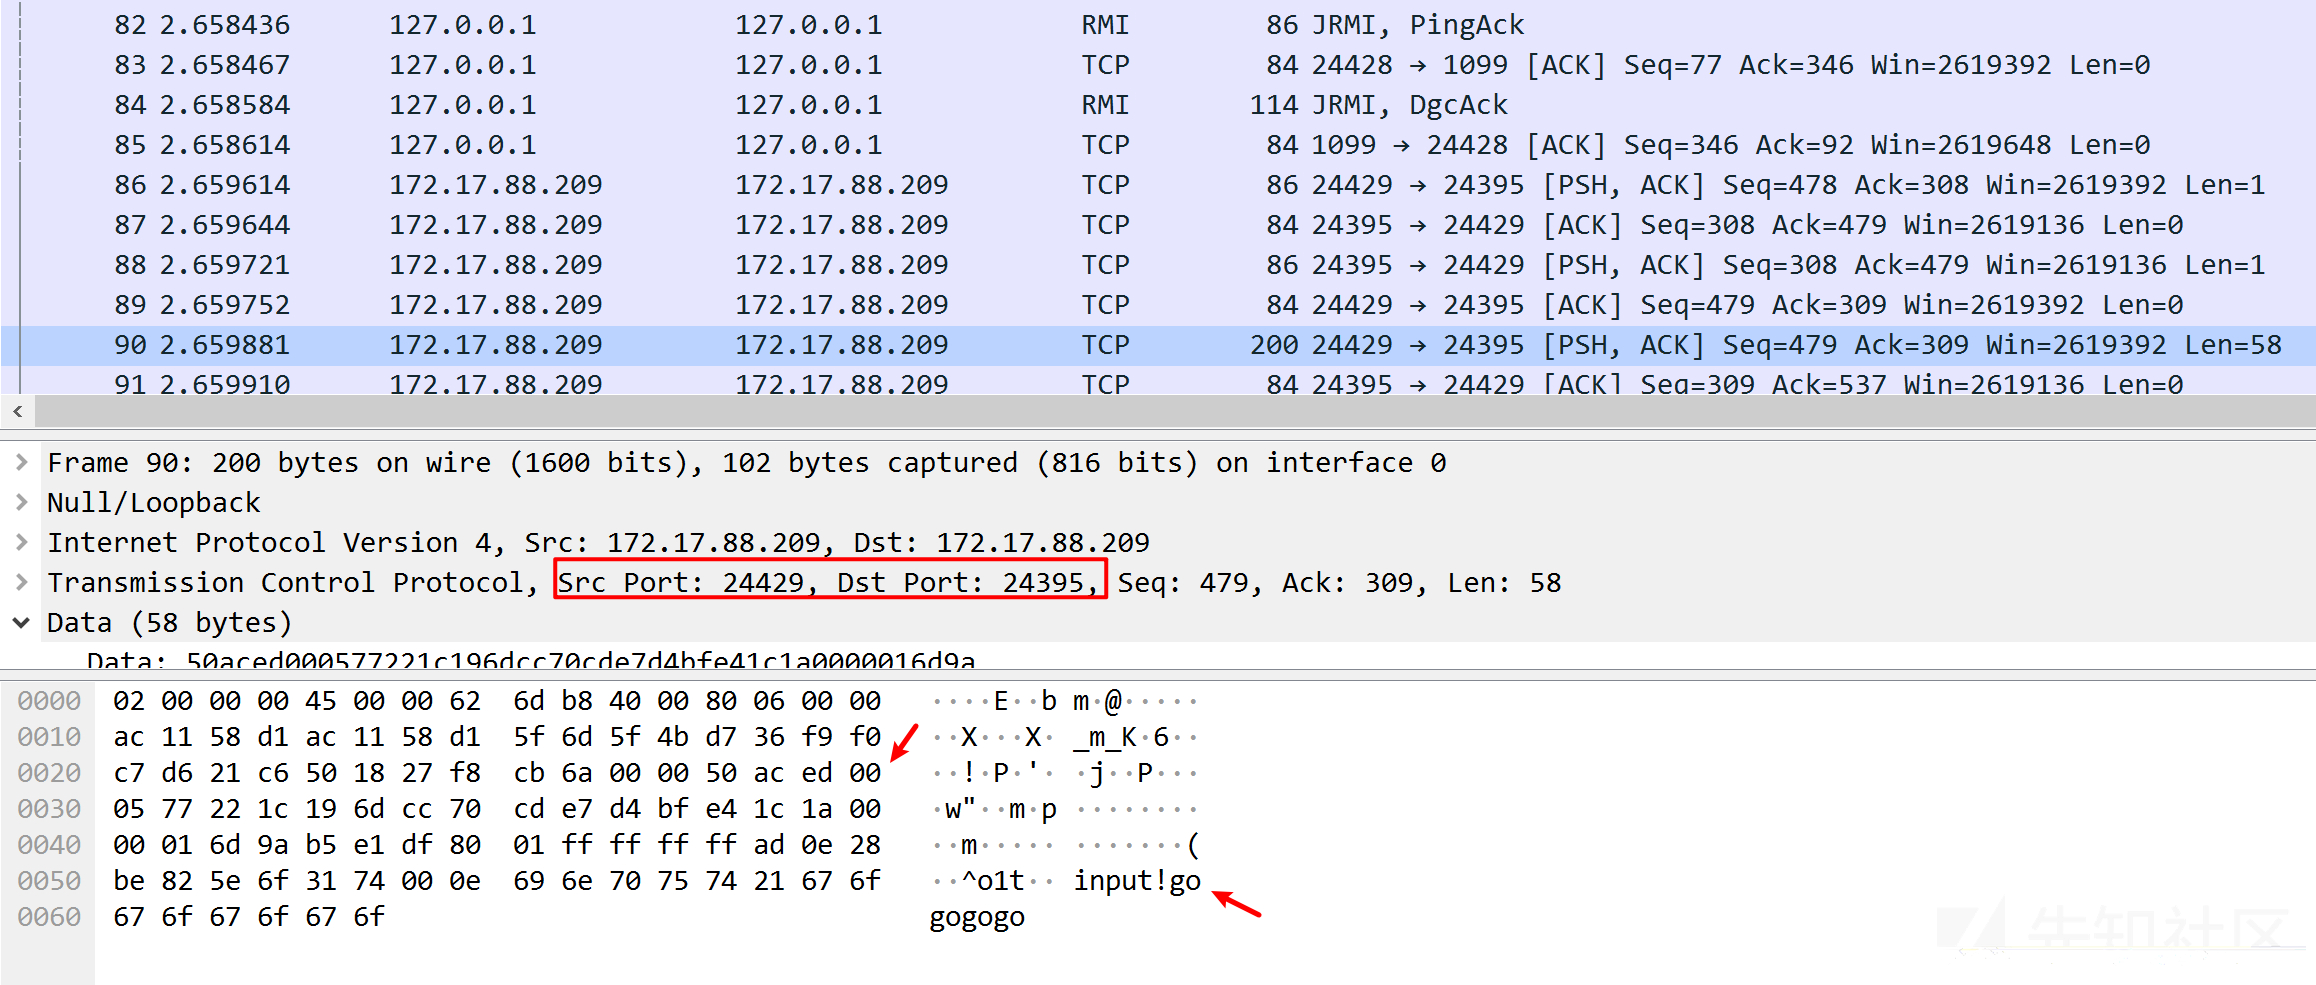This screenshot has width=2316, height=985.
Task: Collapse the Data (58 bytes) section
Action: (x=21, y=622)
